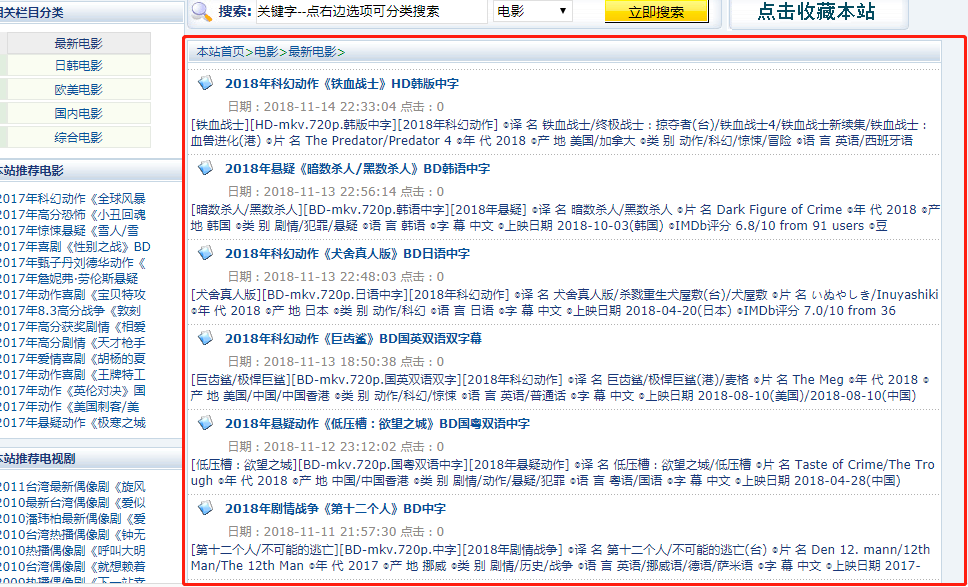Open 2018年剧情战争《第十二个人》BD中字 link
The width and height of the screenshot is (968, 587).
pos(335,510)
